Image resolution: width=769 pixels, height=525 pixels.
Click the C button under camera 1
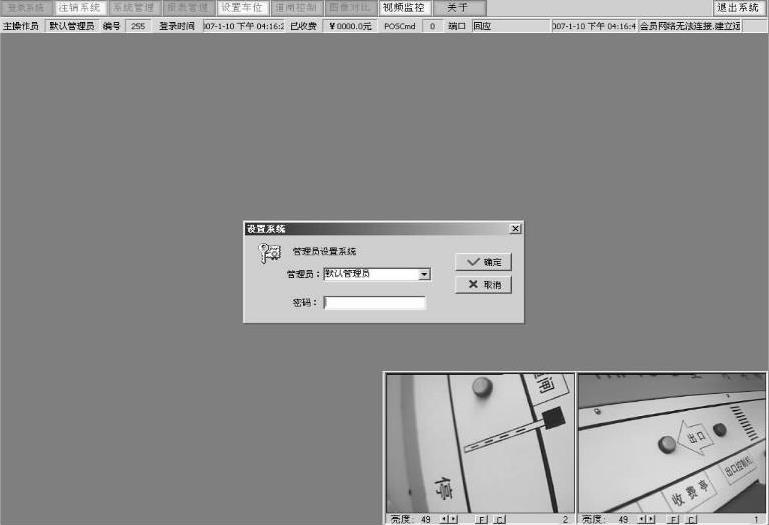[692, 520]
